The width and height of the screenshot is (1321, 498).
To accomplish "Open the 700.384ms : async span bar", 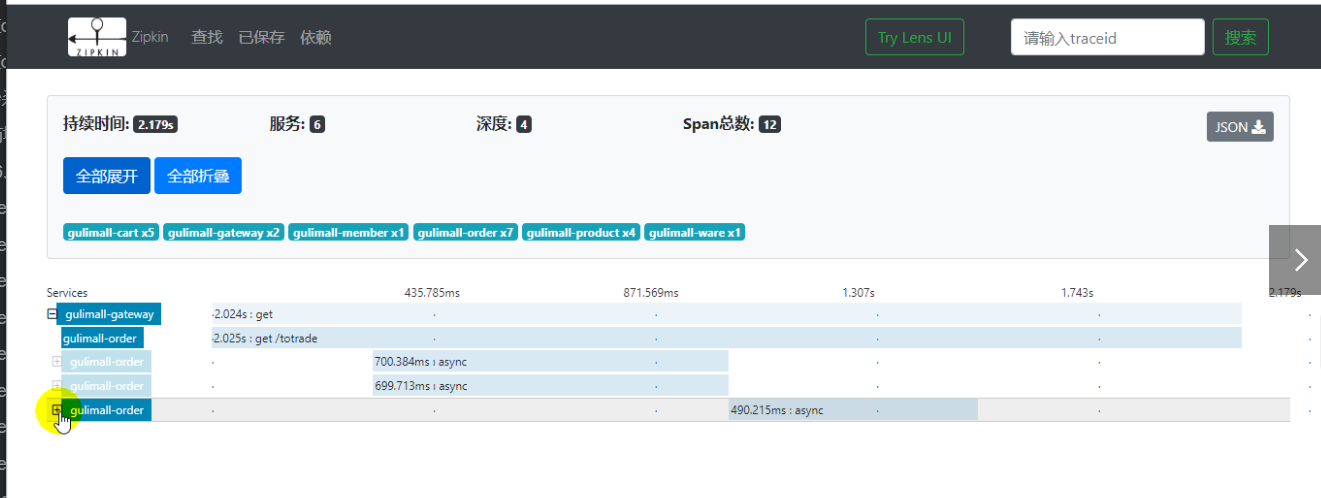I will (551, 362).
